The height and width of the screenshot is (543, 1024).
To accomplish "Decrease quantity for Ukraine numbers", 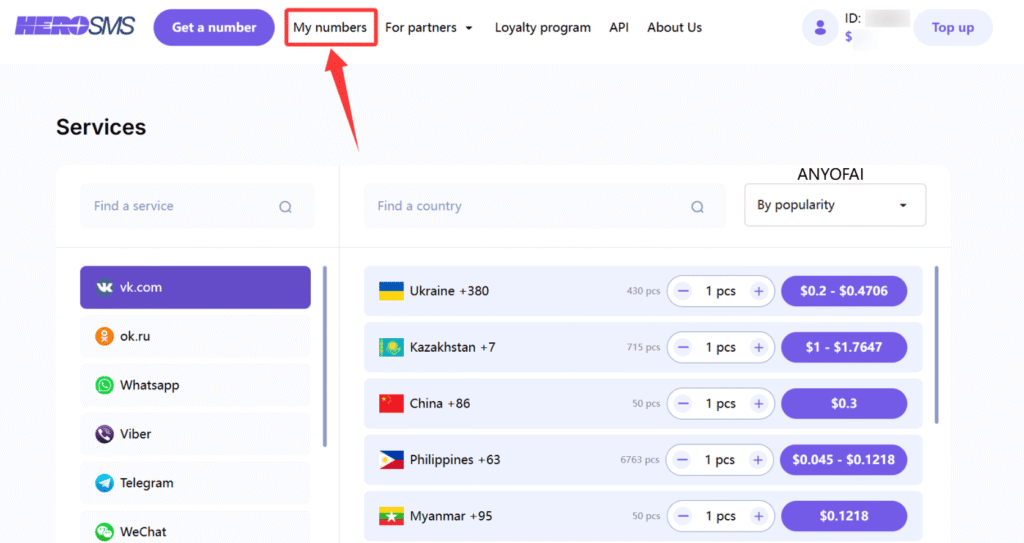I will click(683, 291).
